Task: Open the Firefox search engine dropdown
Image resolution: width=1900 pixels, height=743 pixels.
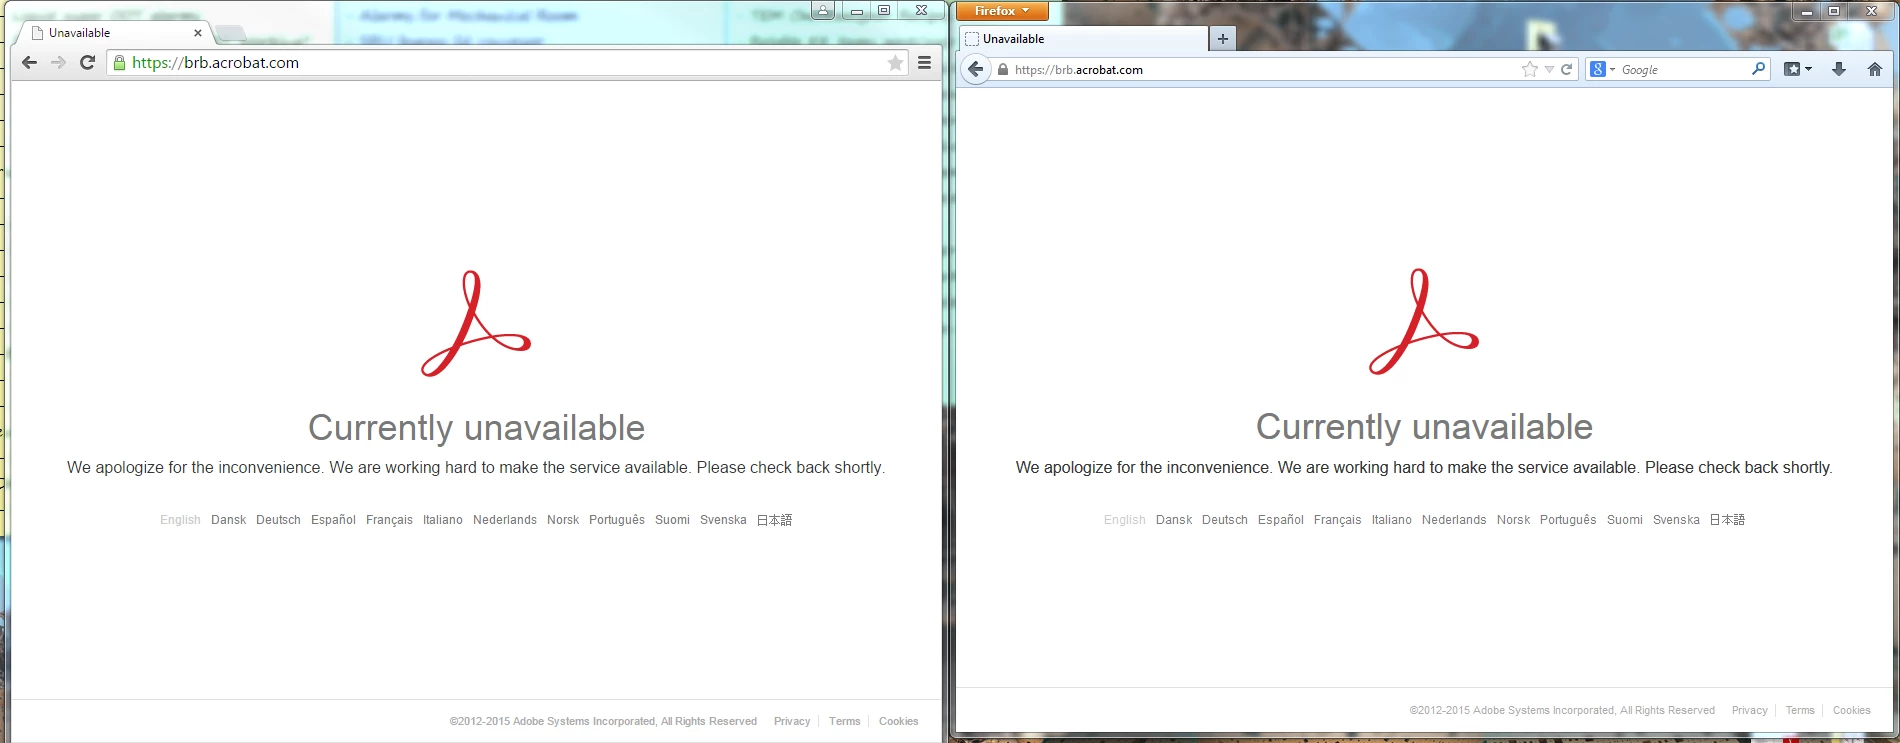Action: 1603,69
